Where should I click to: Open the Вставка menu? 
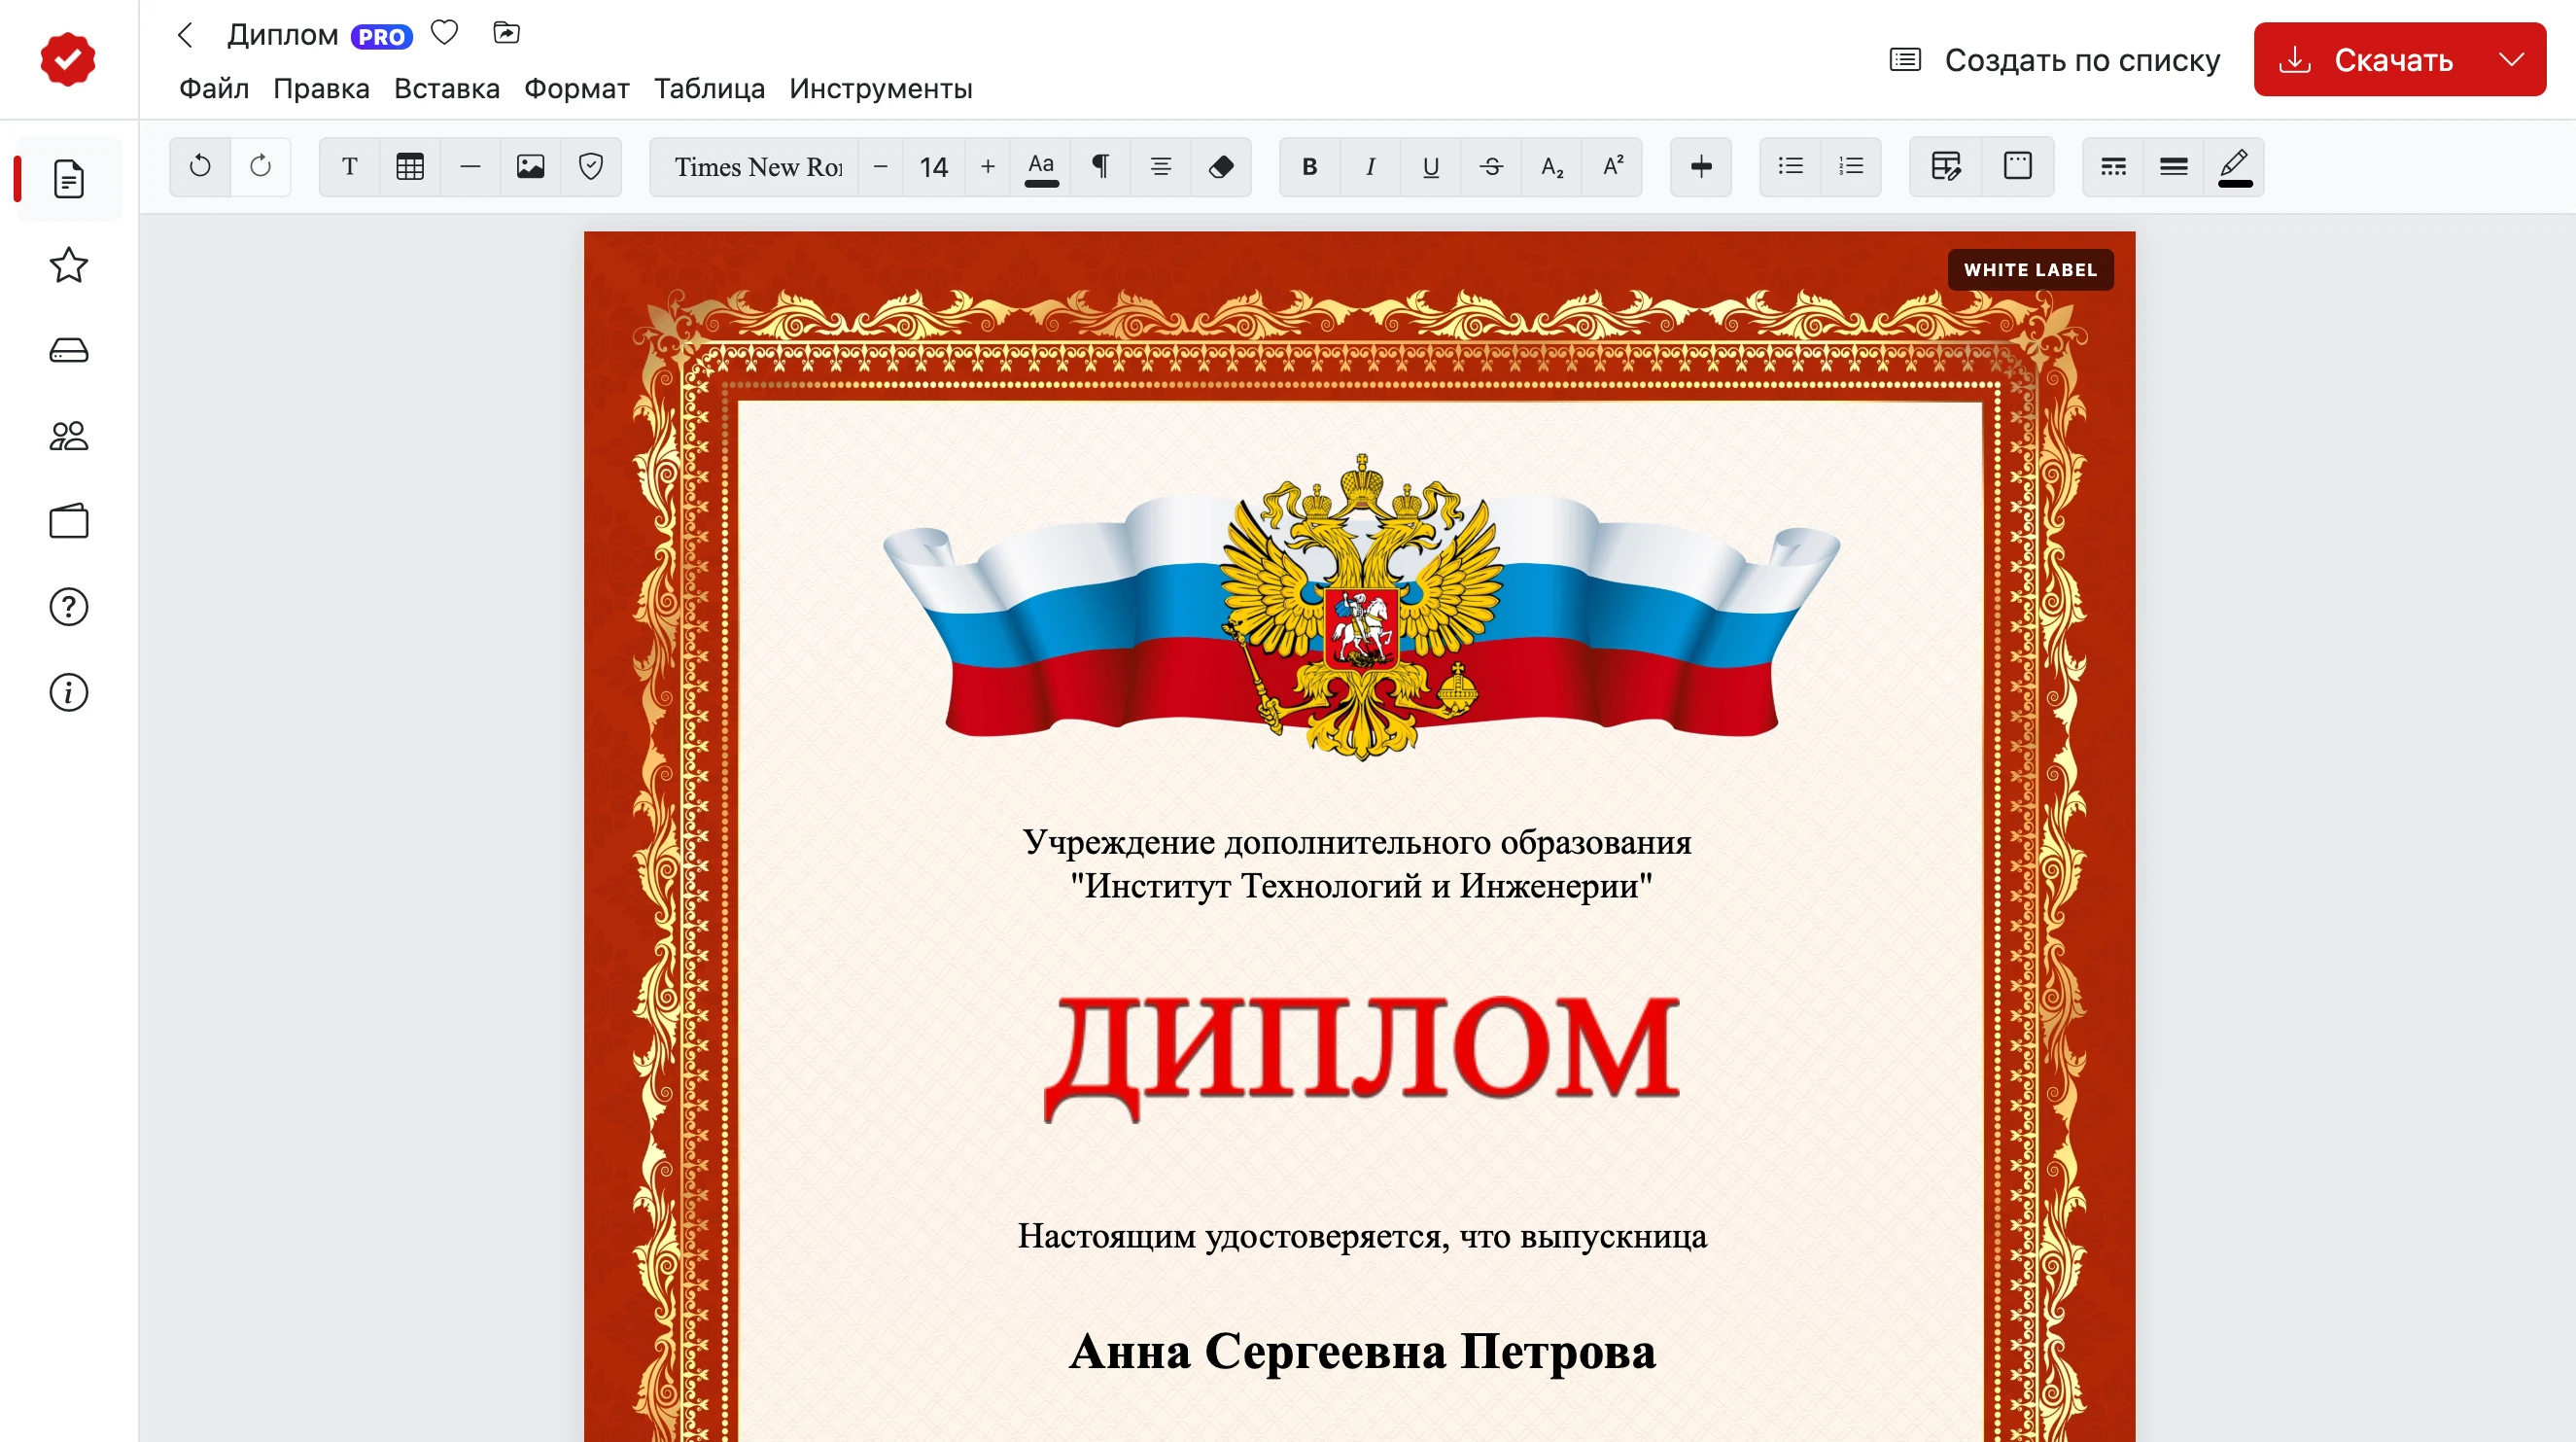click(x=447, y=88)
